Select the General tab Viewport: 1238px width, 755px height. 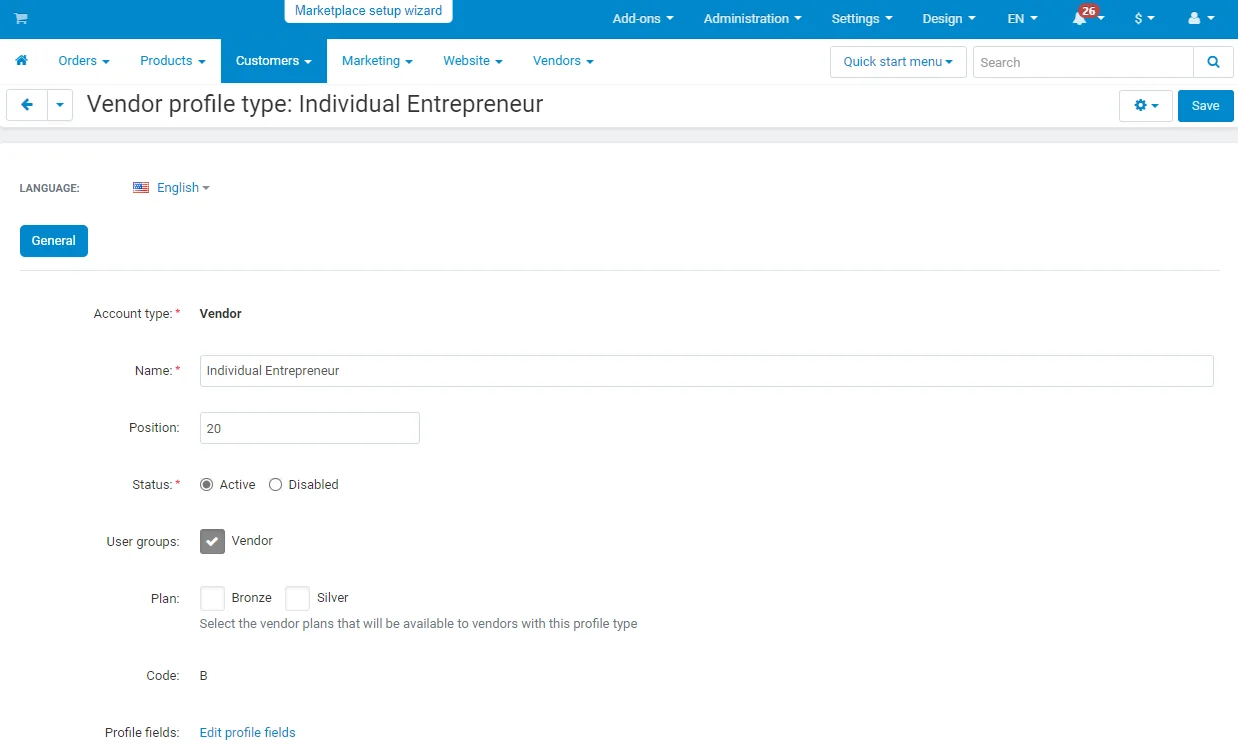pyautogui.click(x=54, y=241)
